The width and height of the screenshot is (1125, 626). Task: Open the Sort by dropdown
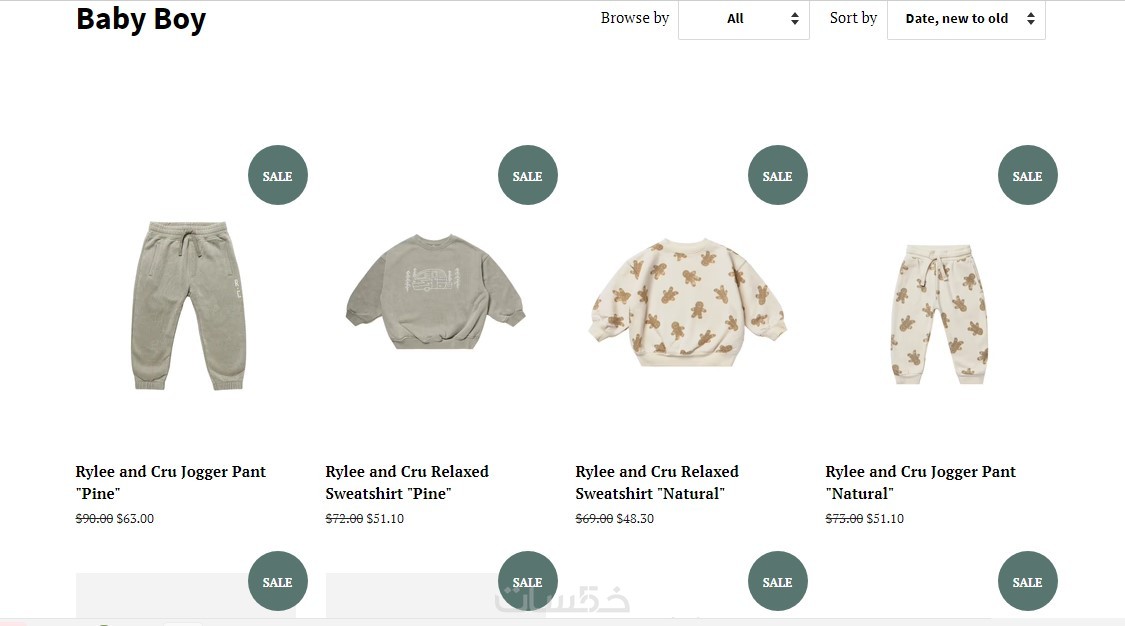click(965, 19)
